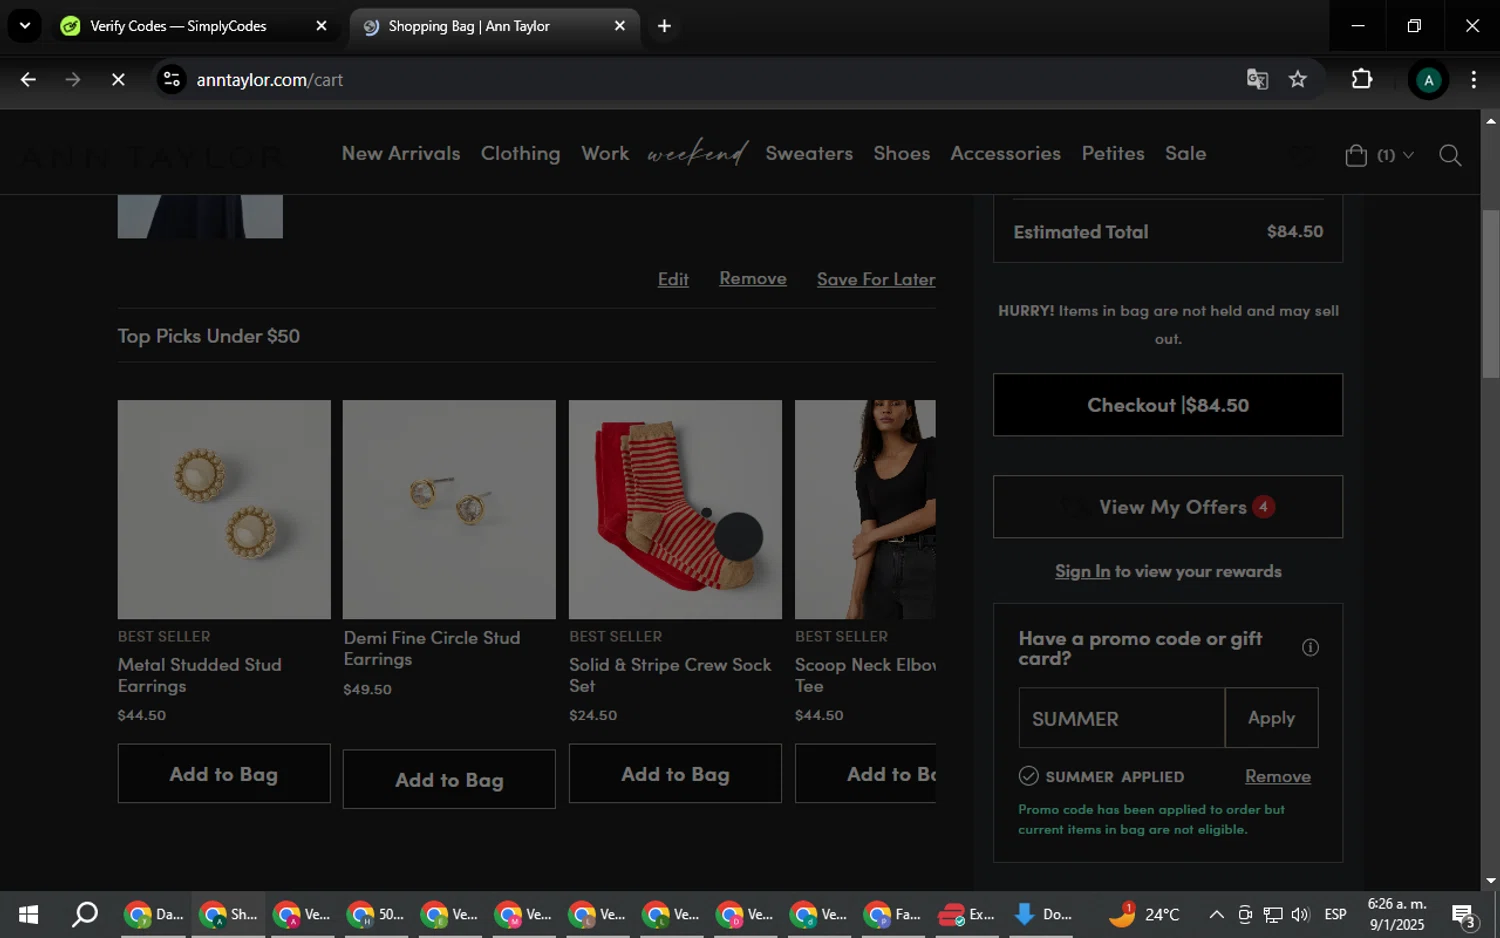Open the Ex... taskbar application

coord(967,914)
